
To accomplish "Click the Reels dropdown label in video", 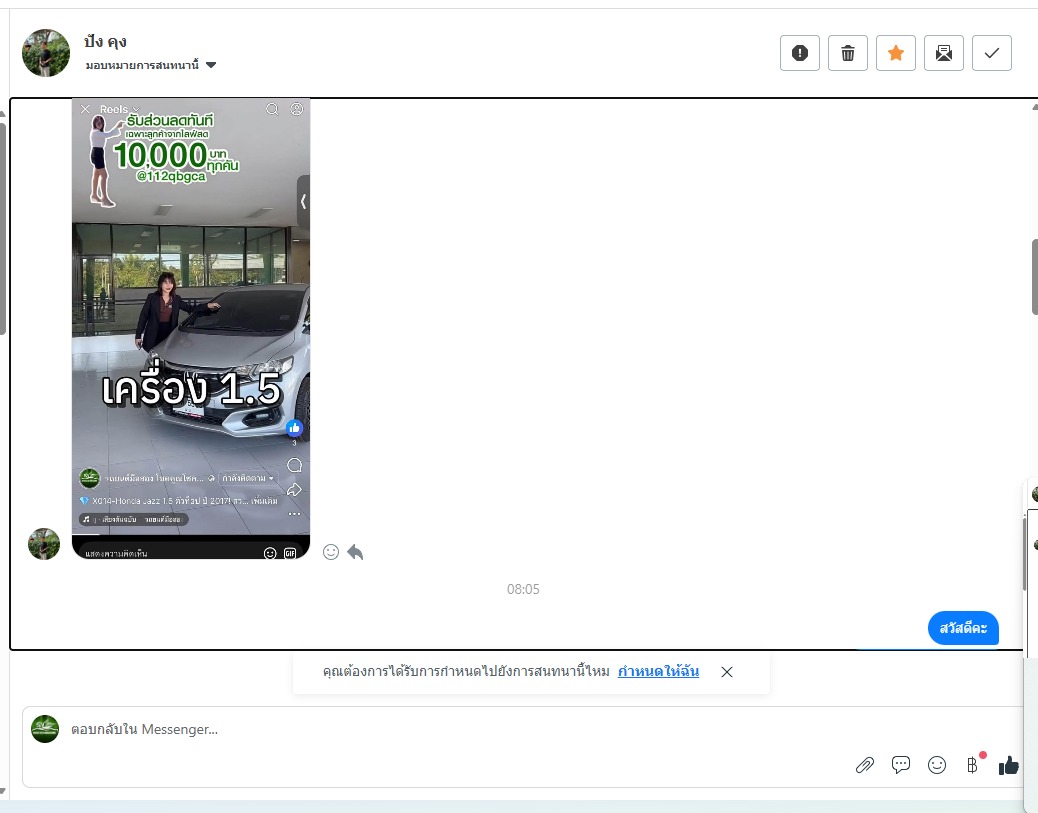I will point(119,109).
